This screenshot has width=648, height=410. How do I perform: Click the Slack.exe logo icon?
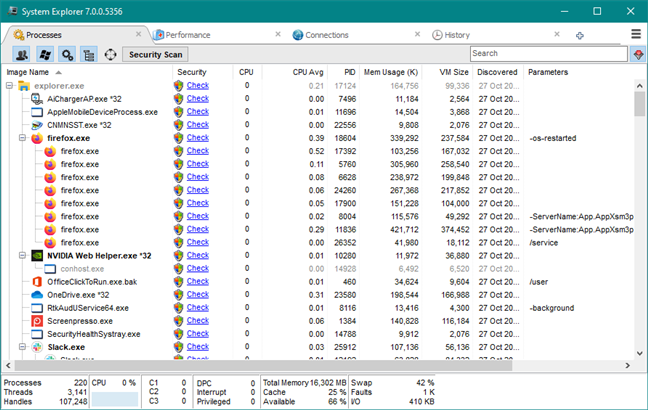pyautogui.click(x=37, y=347)
